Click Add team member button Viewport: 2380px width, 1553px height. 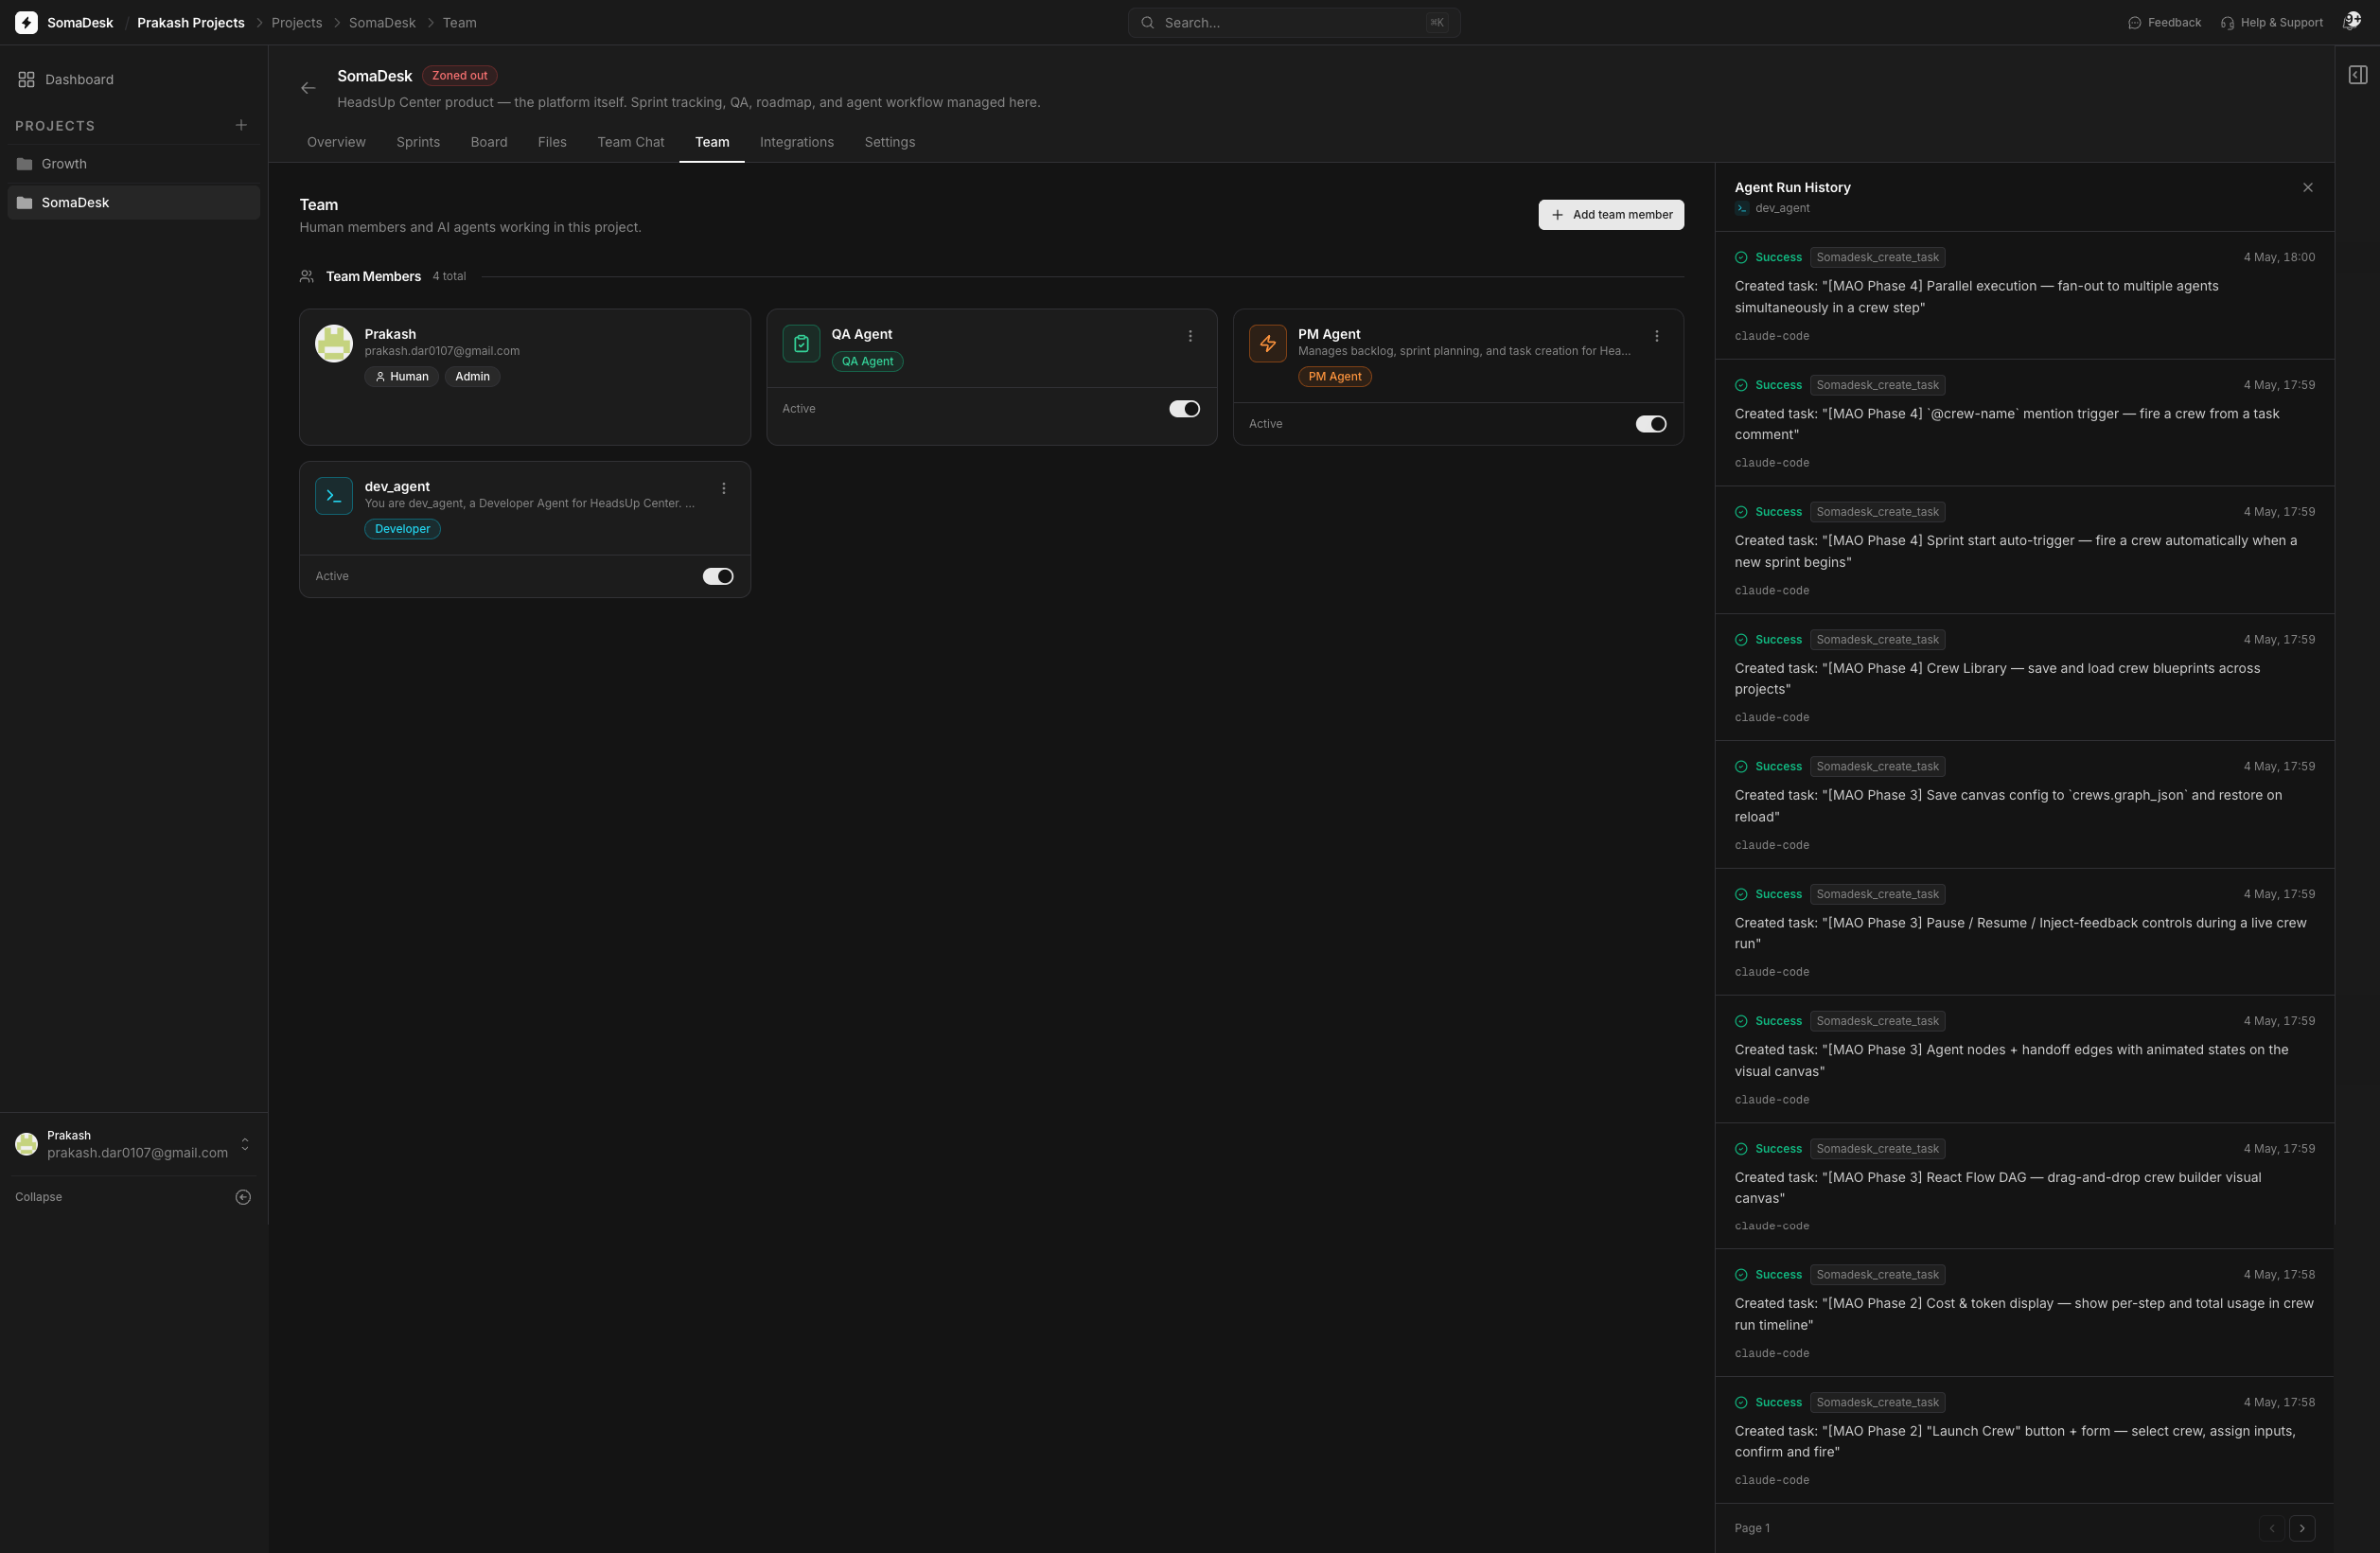[1611, 214]
